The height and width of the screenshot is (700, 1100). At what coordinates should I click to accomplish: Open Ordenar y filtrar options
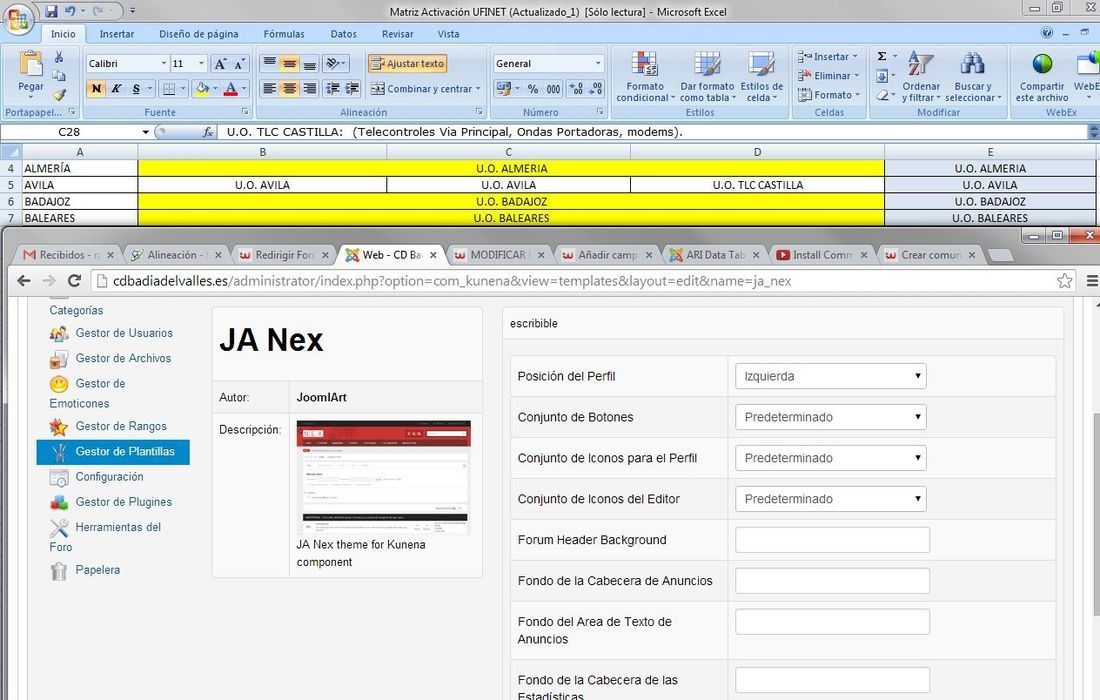click(920, 76)
